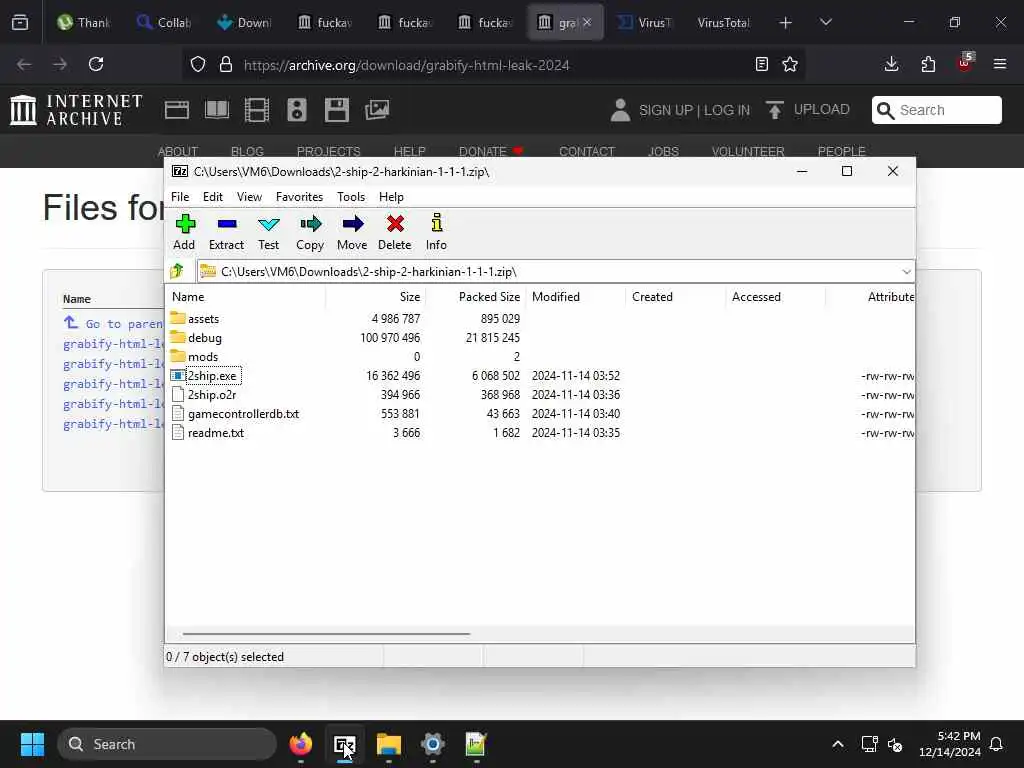
Task: Click the UPLOAD link
Action: pyautogui.click(x=808, y=110)
